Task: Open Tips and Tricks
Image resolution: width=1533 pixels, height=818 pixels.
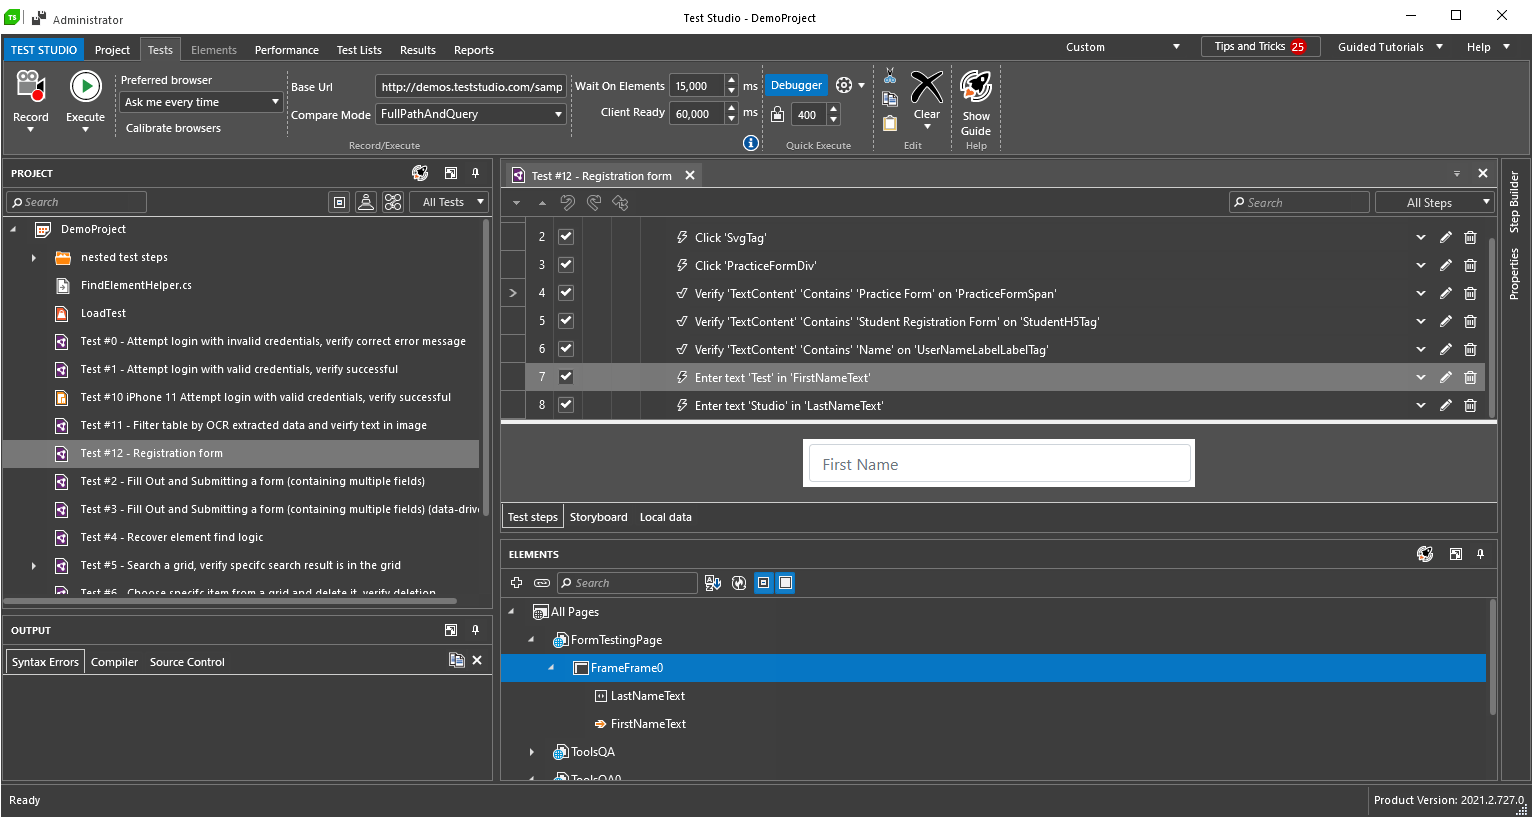Action: coord(1260,47)
